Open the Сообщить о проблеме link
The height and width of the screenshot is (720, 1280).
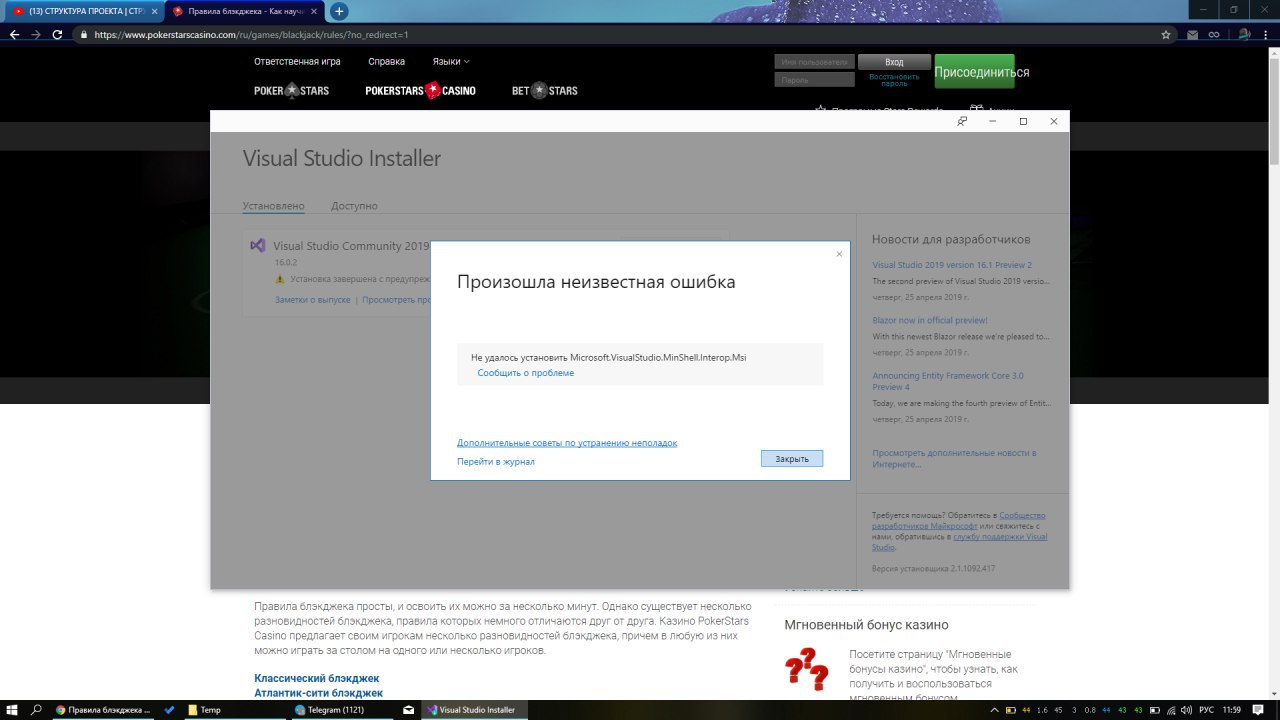[x=526, y=373]
